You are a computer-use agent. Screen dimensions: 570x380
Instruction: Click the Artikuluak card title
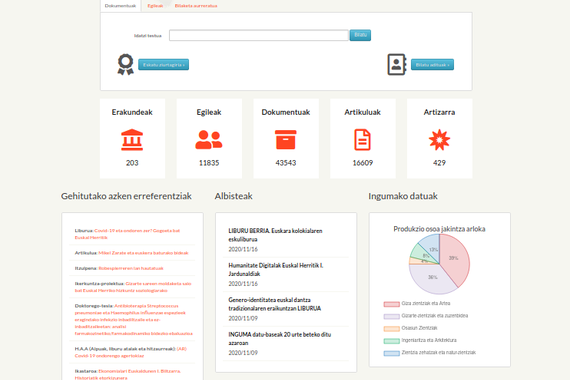[x=362, y=112]
